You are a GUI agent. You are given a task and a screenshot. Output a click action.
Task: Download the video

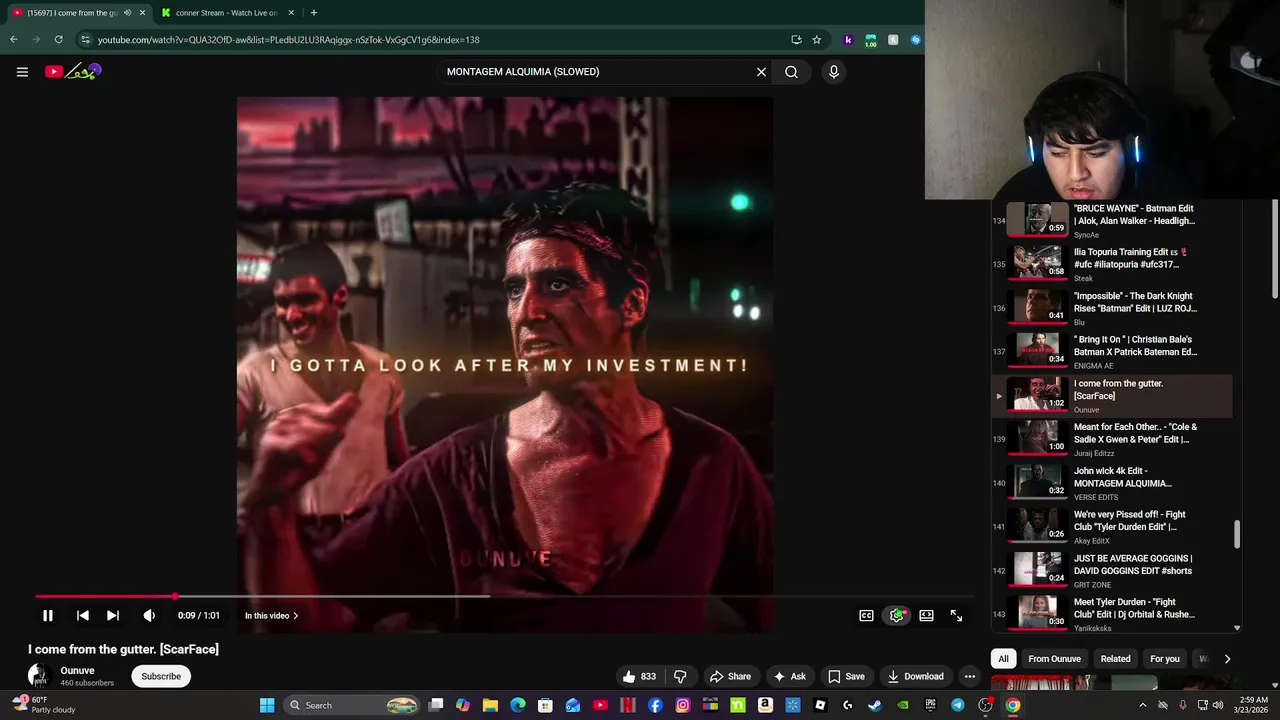click(915, 677)
